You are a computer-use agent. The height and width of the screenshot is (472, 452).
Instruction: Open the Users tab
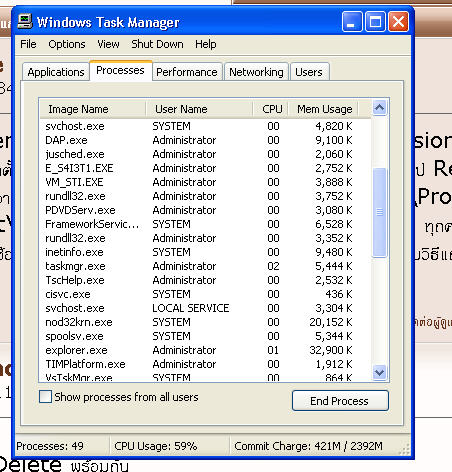(x=309, y=72)
